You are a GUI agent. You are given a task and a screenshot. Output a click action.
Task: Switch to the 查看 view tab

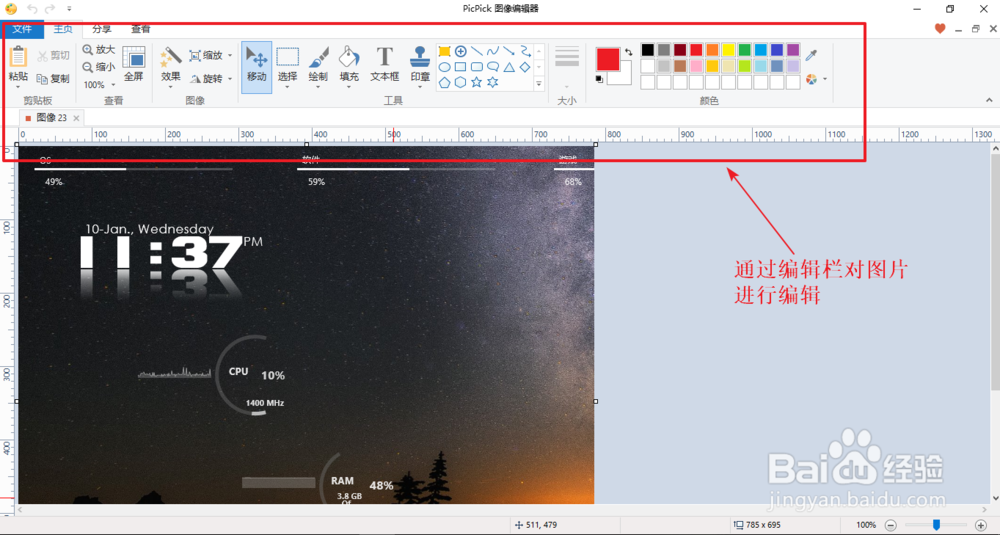tap(141, 29)
